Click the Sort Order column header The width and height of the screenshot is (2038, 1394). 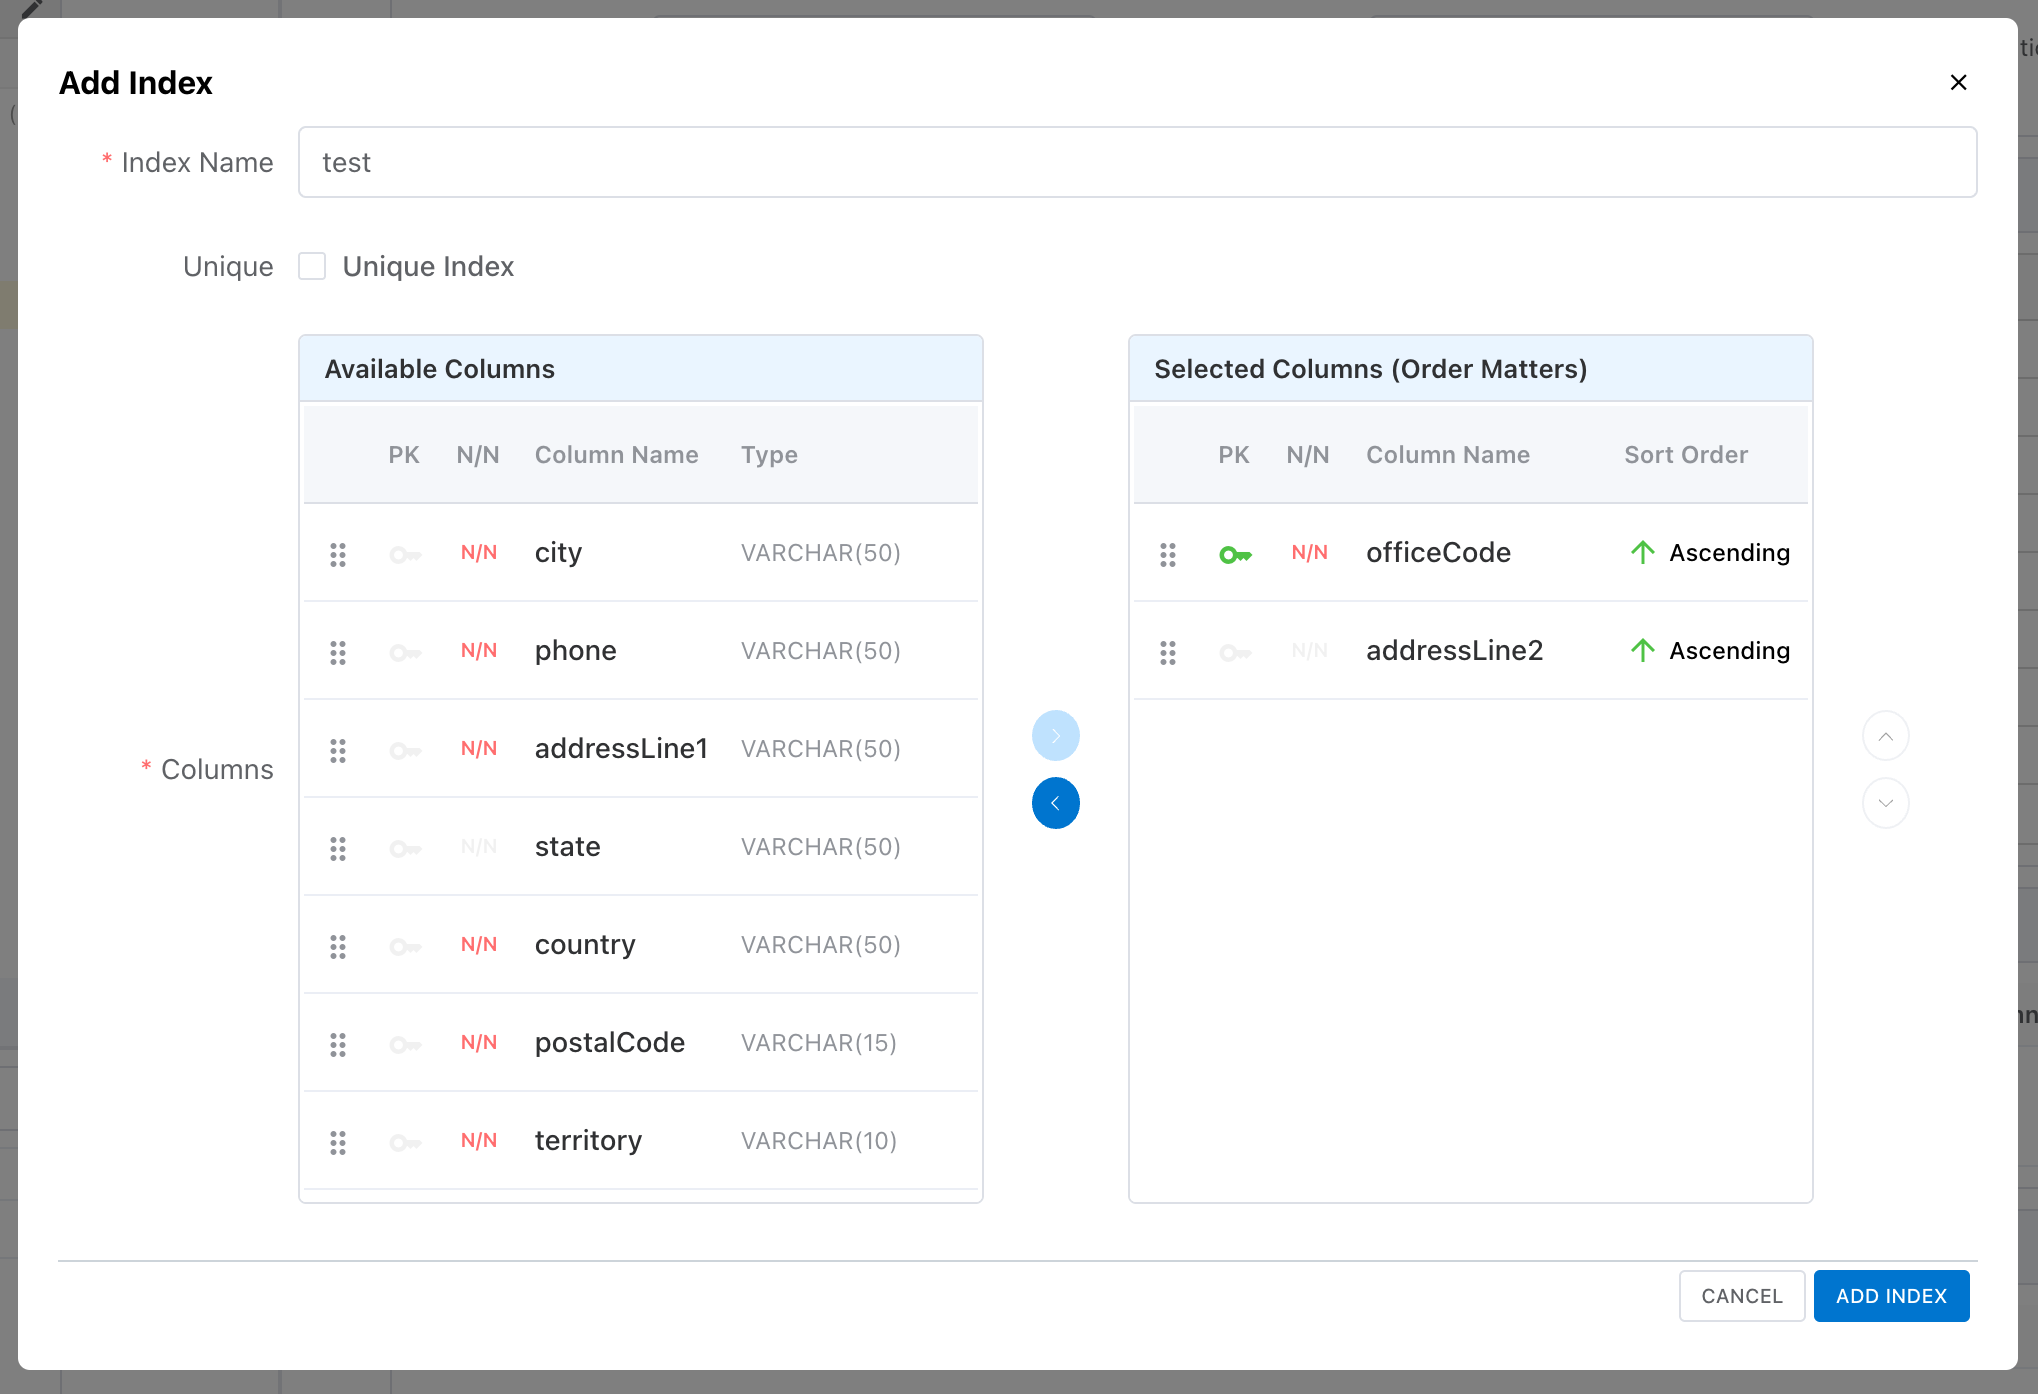(x=1686, y=455)
